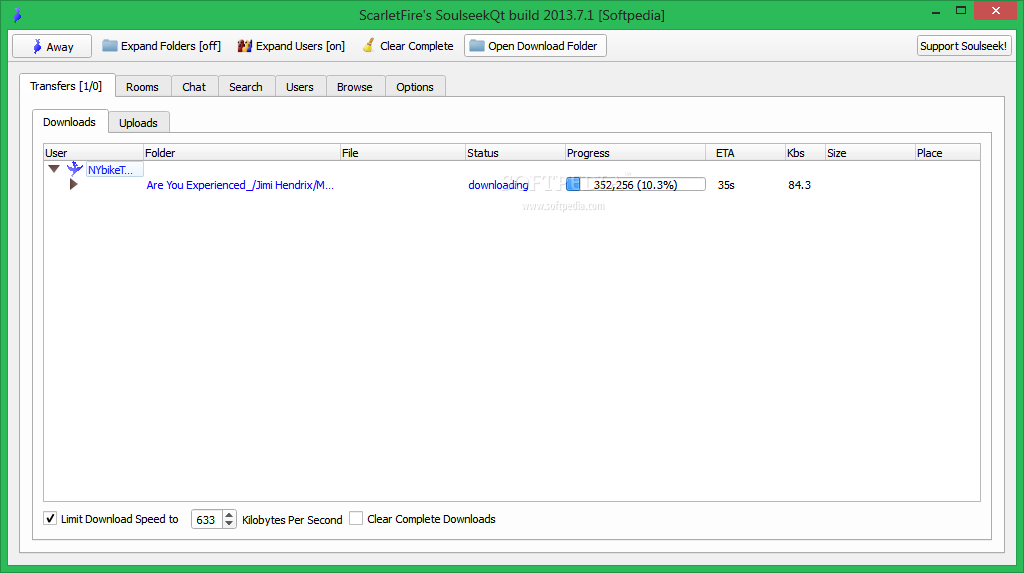Click the 352,256 (10.3%) progress bar
The height and width of the screenshot is (573, 1024).
click(x=635, y=185)
